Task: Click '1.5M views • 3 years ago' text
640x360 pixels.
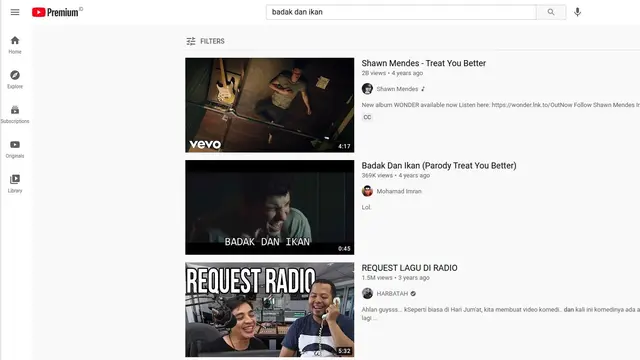Action: click(396, 278)
